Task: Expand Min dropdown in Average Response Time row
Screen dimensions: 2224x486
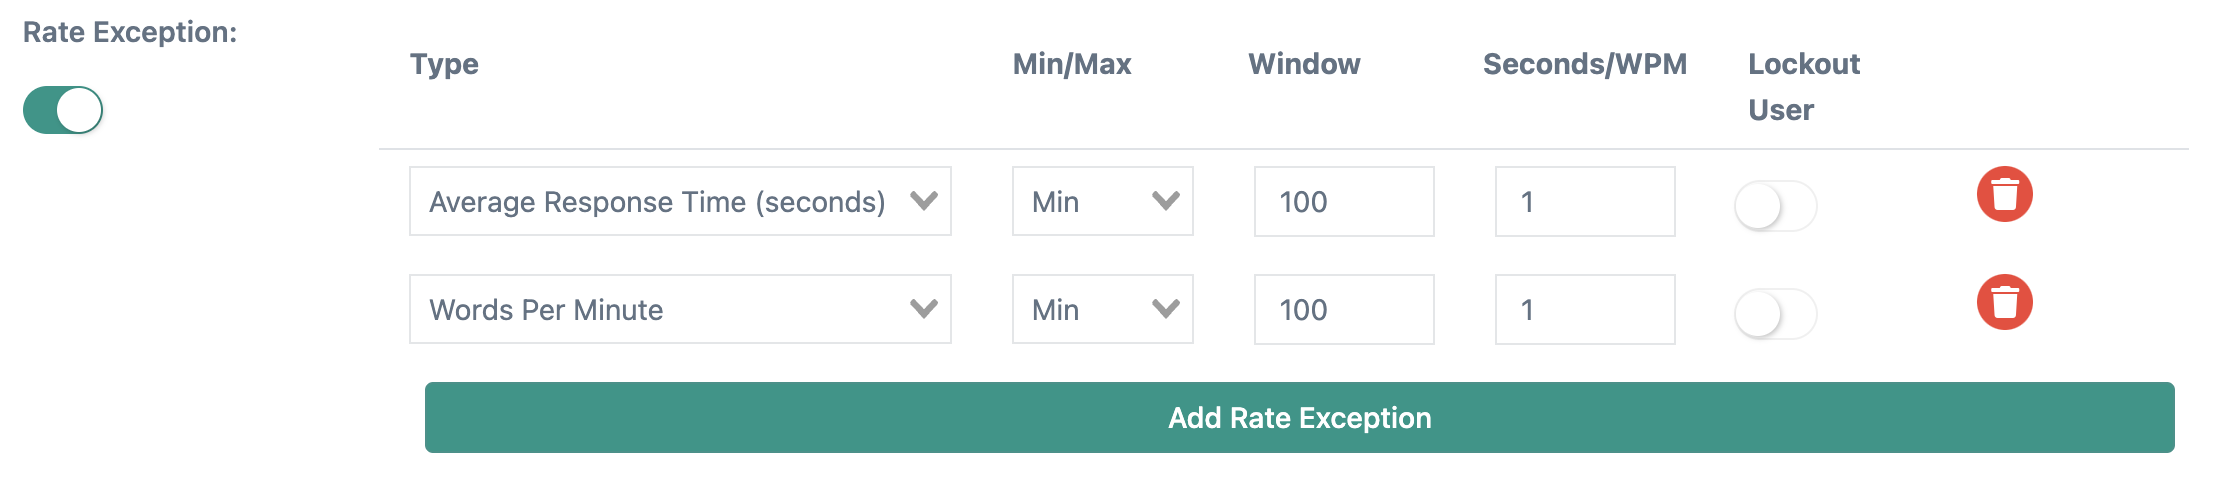Action: coord(1102,202)
